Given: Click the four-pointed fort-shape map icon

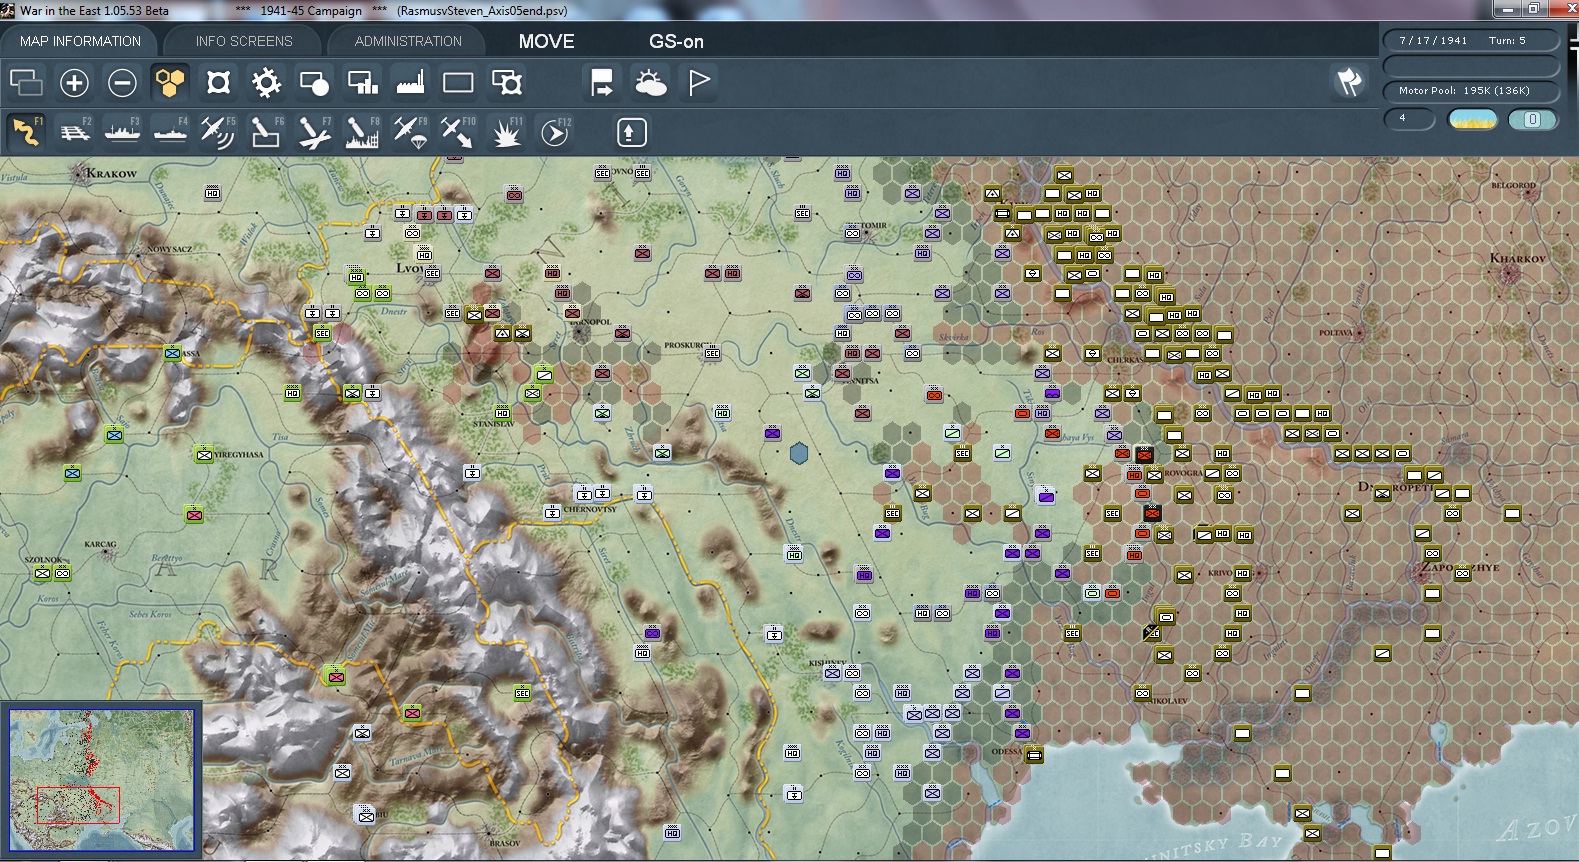Looking at the screenshot, I should click(x=218, y=82).
